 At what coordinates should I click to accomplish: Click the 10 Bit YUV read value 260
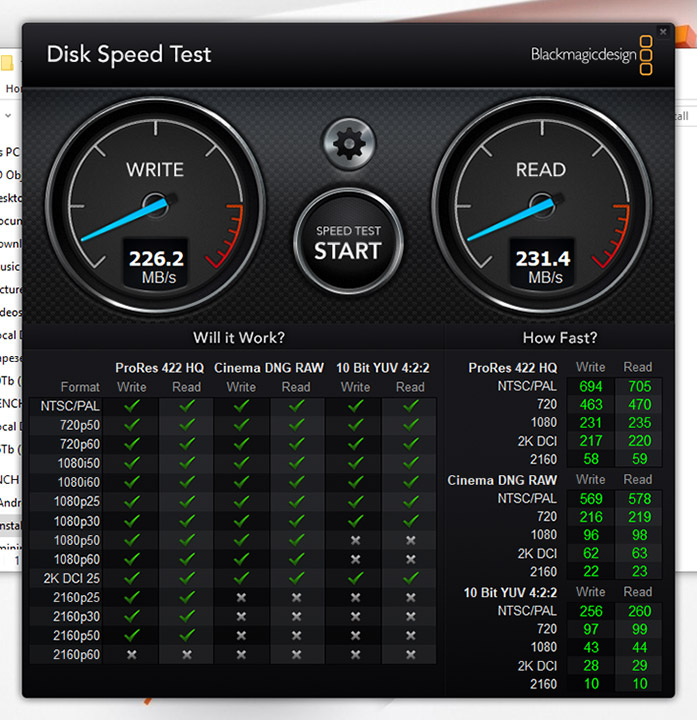640,611
